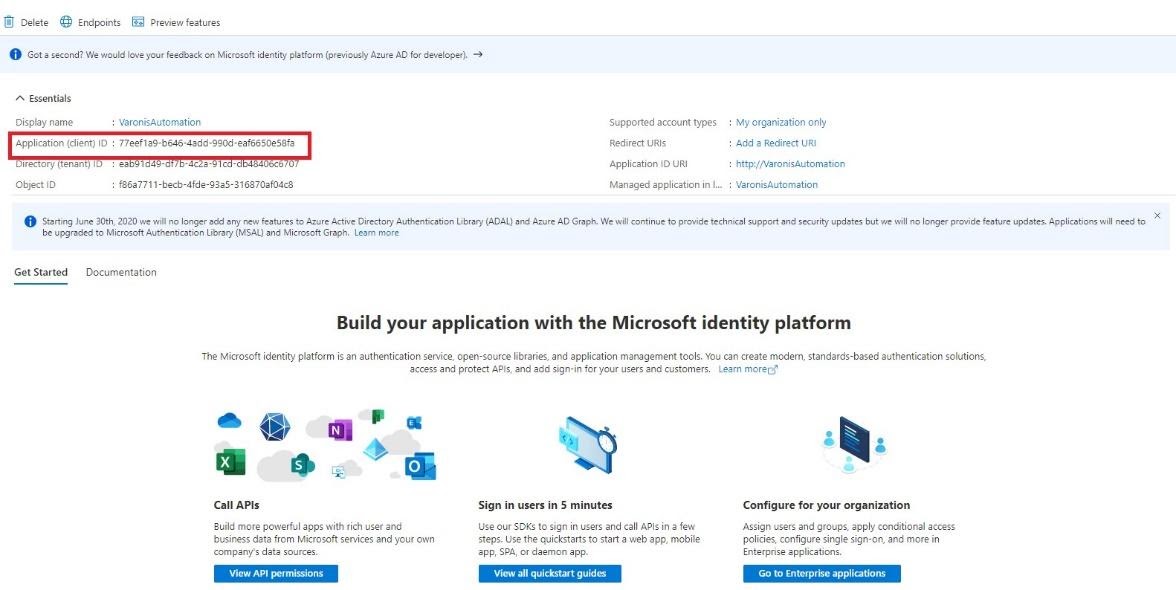
Task: Click the sign-in stopwatch illustration
Action: (x=587, y=444)
